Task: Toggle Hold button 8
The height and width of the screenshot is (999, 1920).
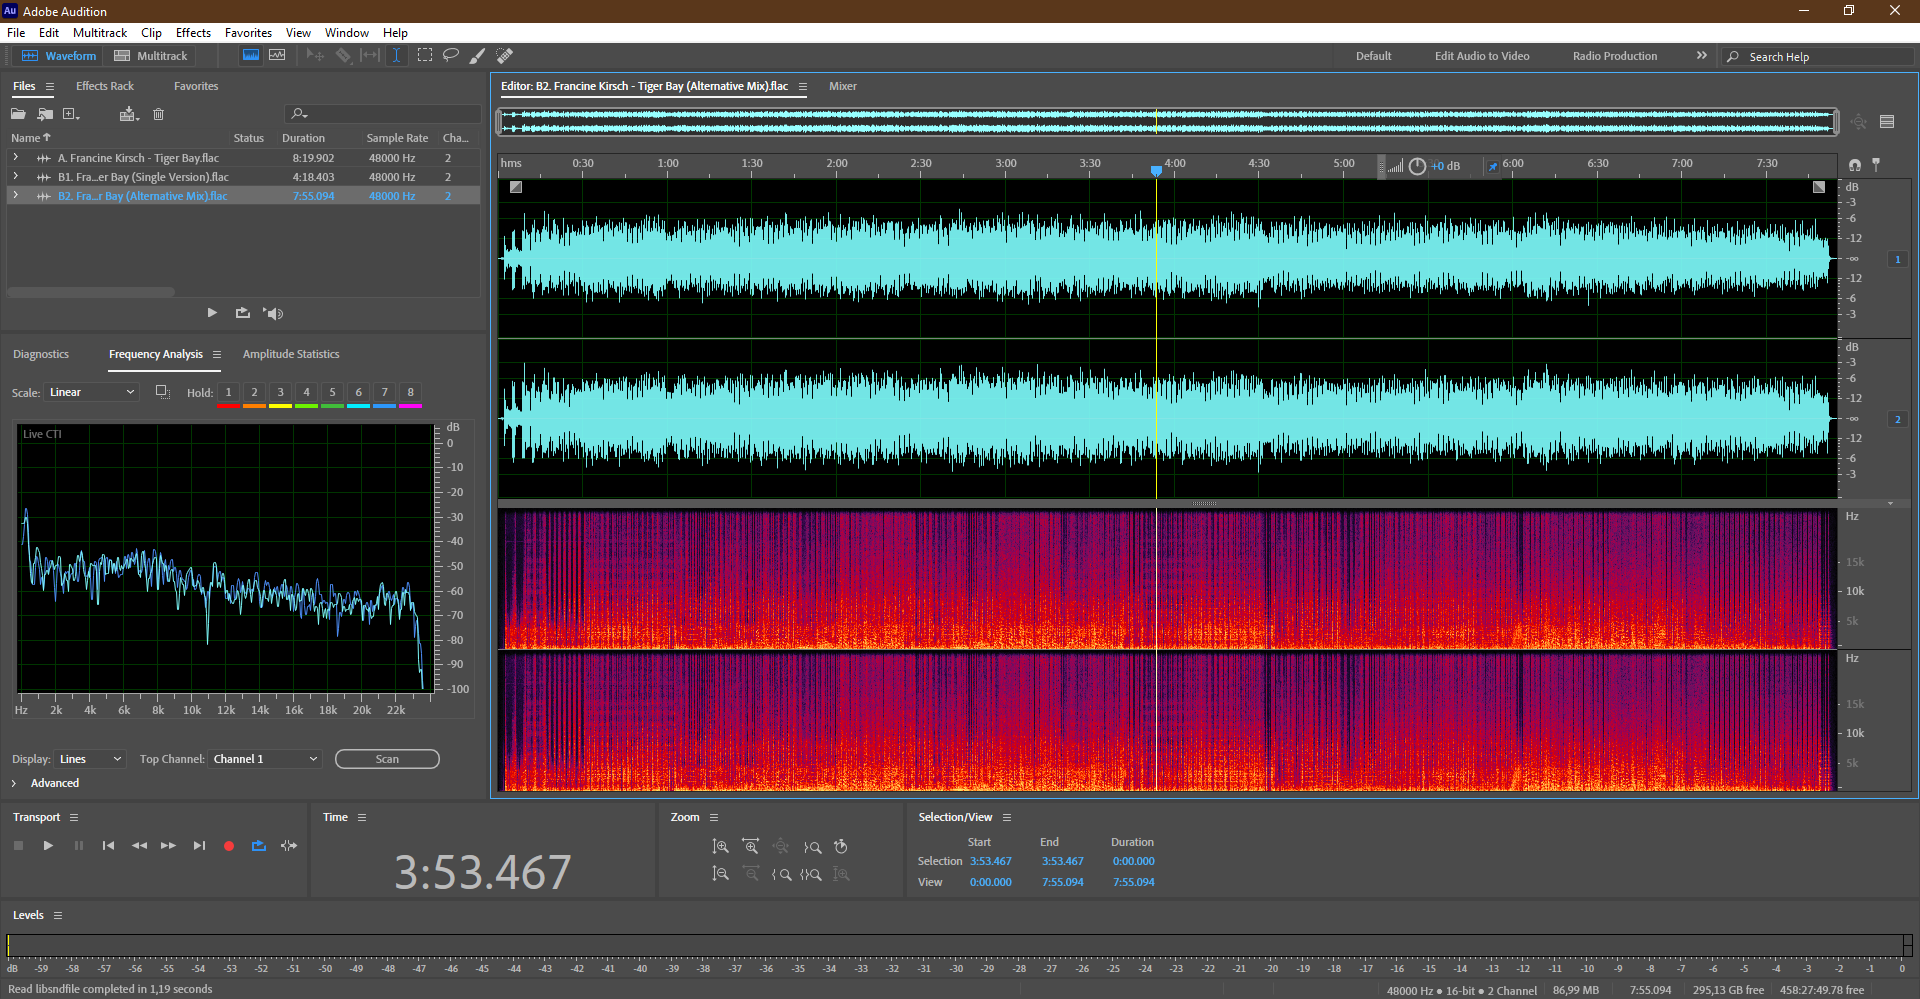Action: [410, 393]
